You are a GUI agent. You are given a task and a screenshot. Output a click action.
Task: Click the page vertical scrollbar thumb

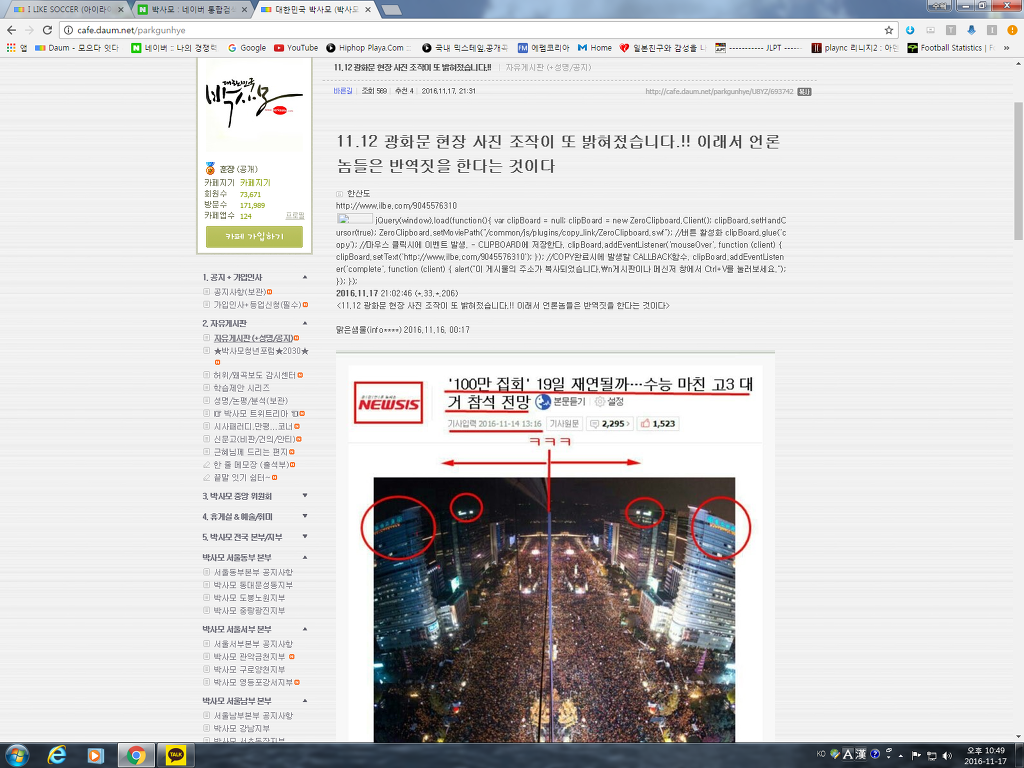point(1018,171)
